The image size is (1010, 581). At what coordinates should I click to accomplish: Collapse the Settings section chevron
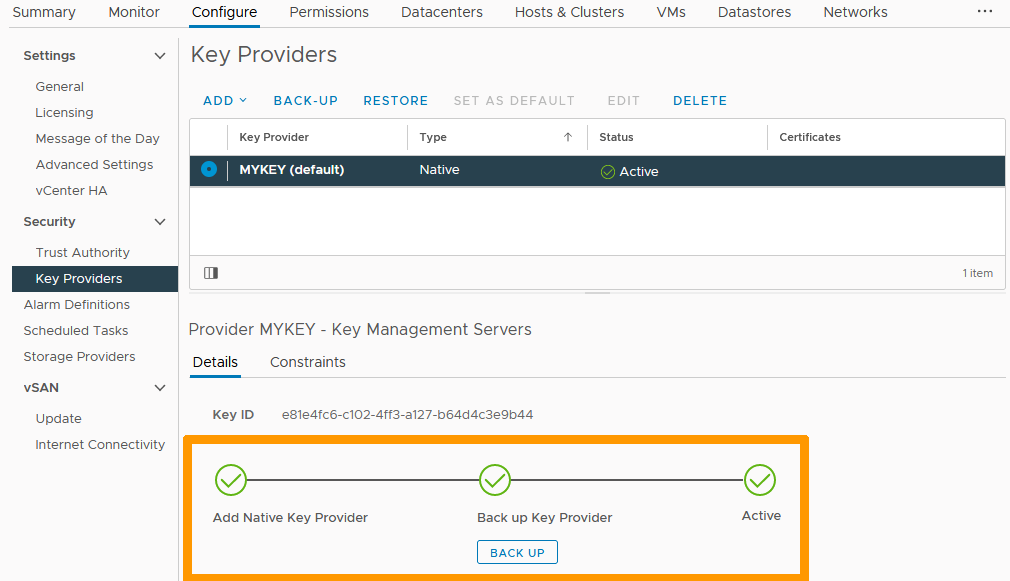(x=160, y=56)
